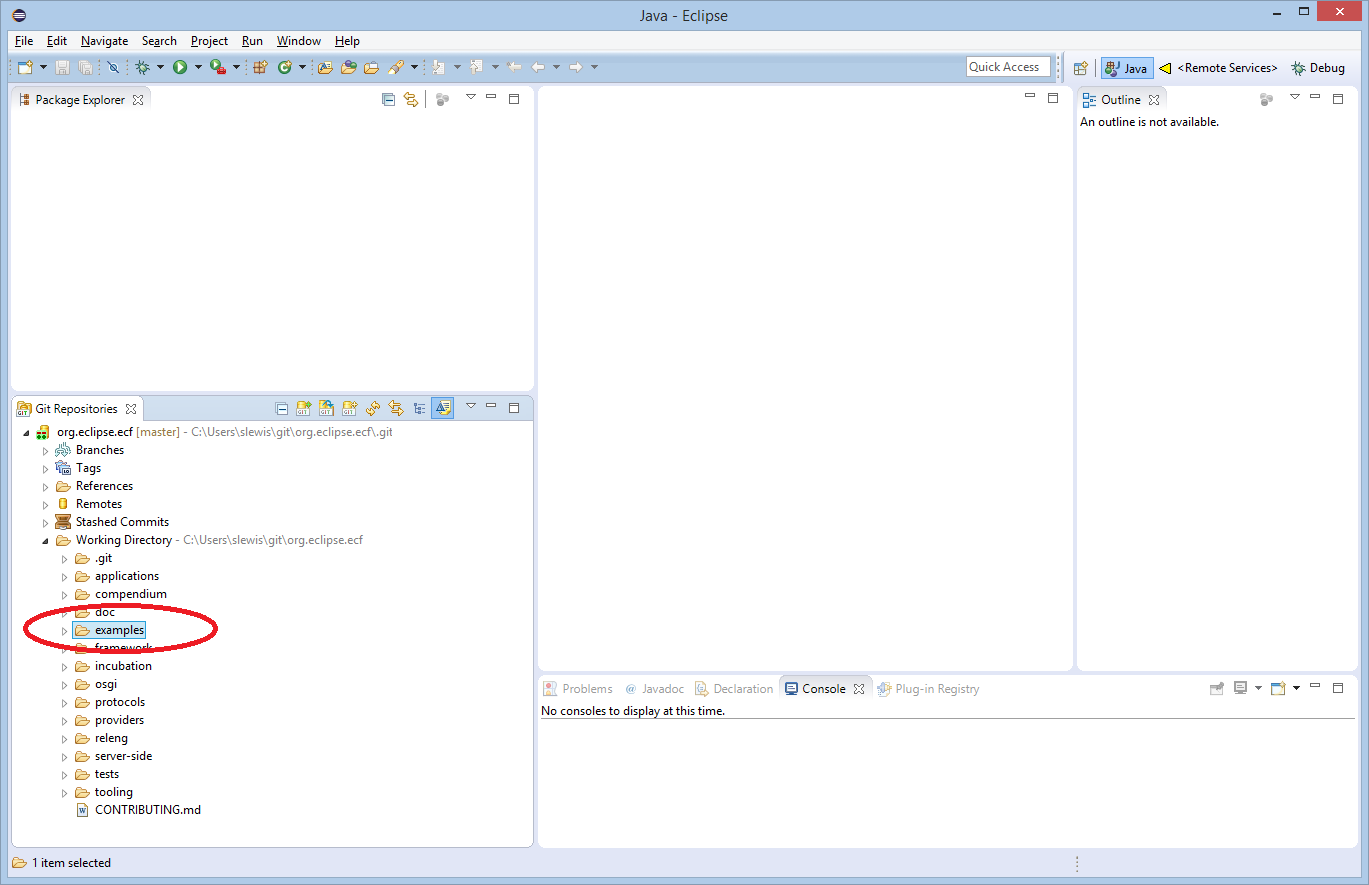This screenshot has width=1369, height=885.
Task: Click the New Java Package icon
Action: (260, 67)
